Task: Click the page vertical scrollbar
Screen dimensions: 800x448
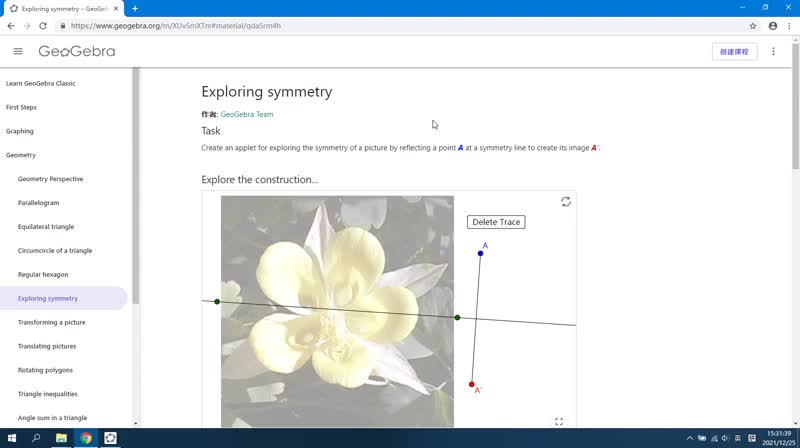Action: point(795,107)
